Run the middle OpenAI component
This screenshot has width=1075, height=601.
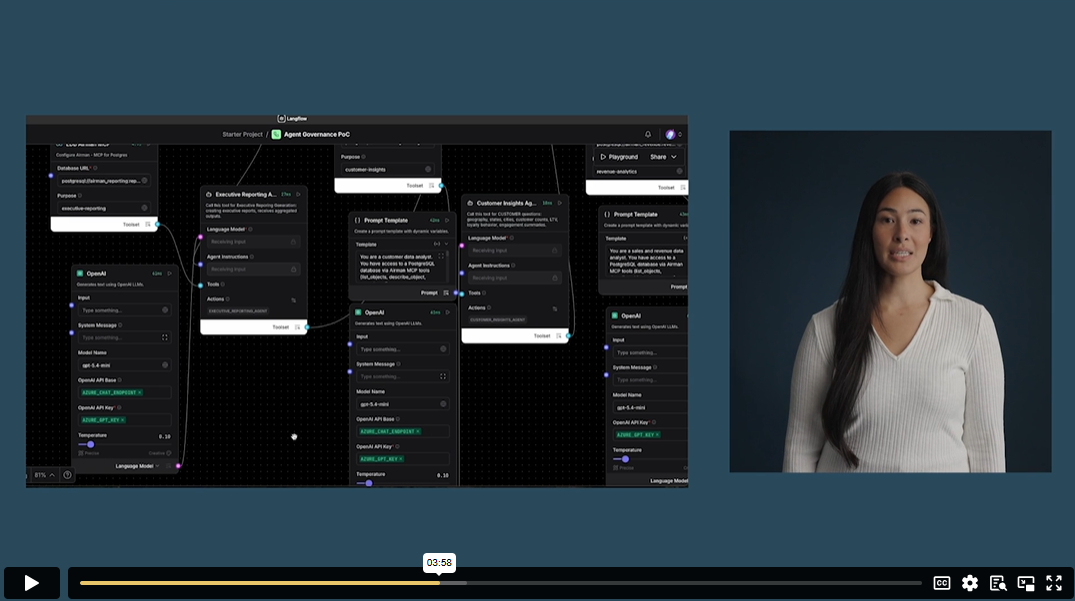pyautogui.click(x=448, y=312)
